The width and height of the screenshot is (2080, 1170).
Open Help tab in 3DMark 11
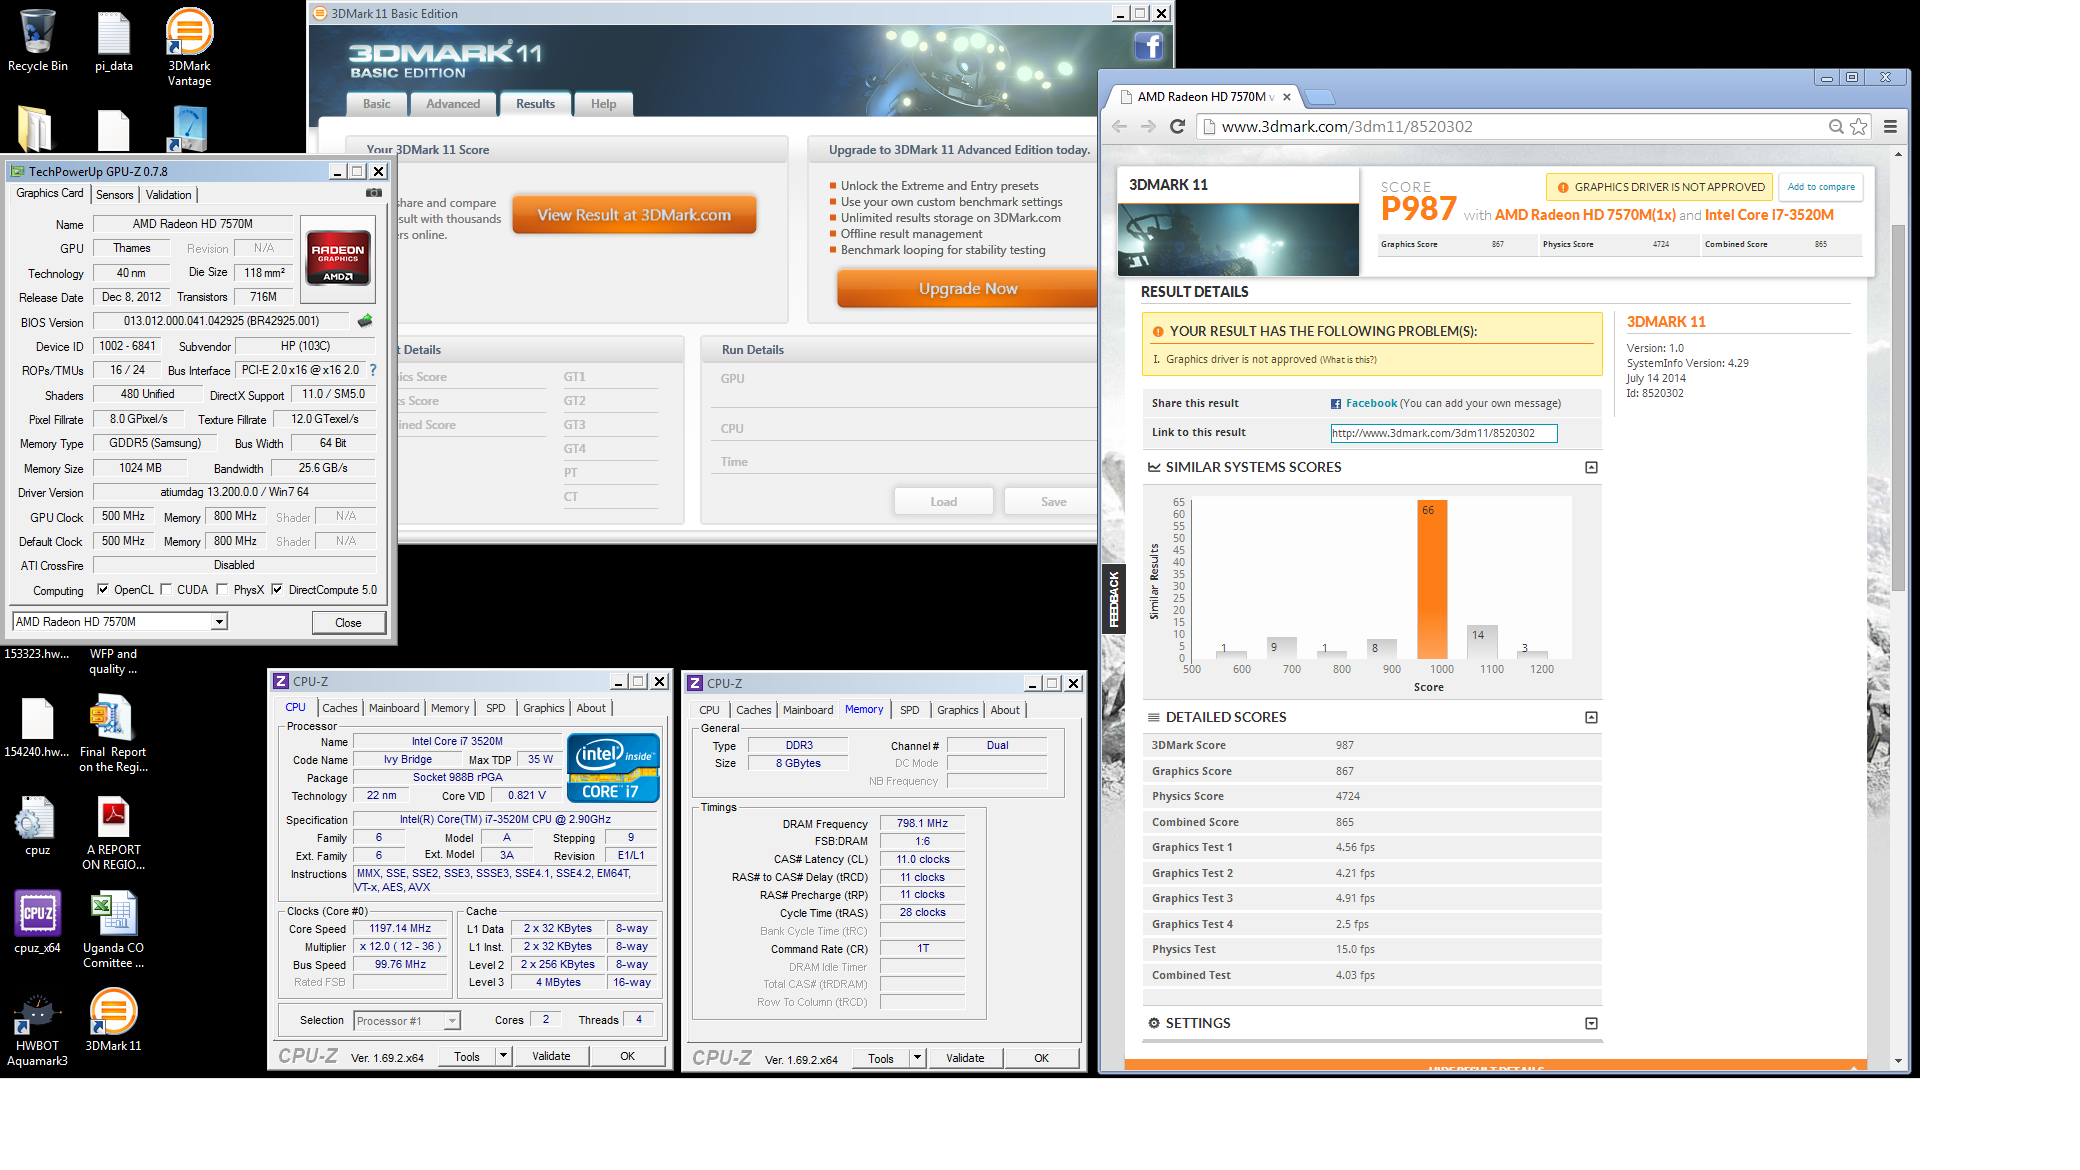pyautogui.click(x=603, y=104)
